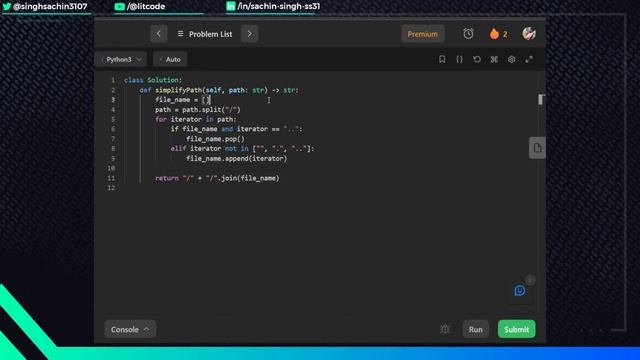
Task: Open the streak flame counter
Action: [x=498, y=34]
